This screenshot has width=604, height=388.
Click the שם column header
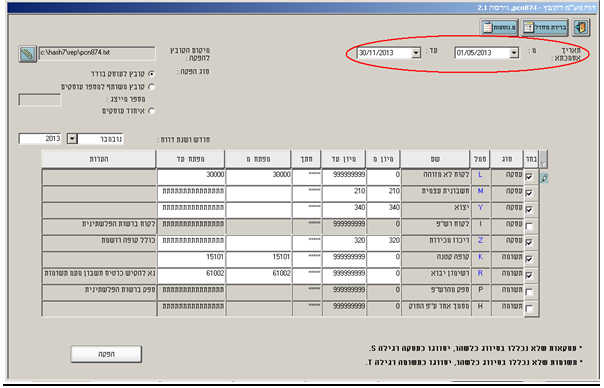click(x=435, y=159)
